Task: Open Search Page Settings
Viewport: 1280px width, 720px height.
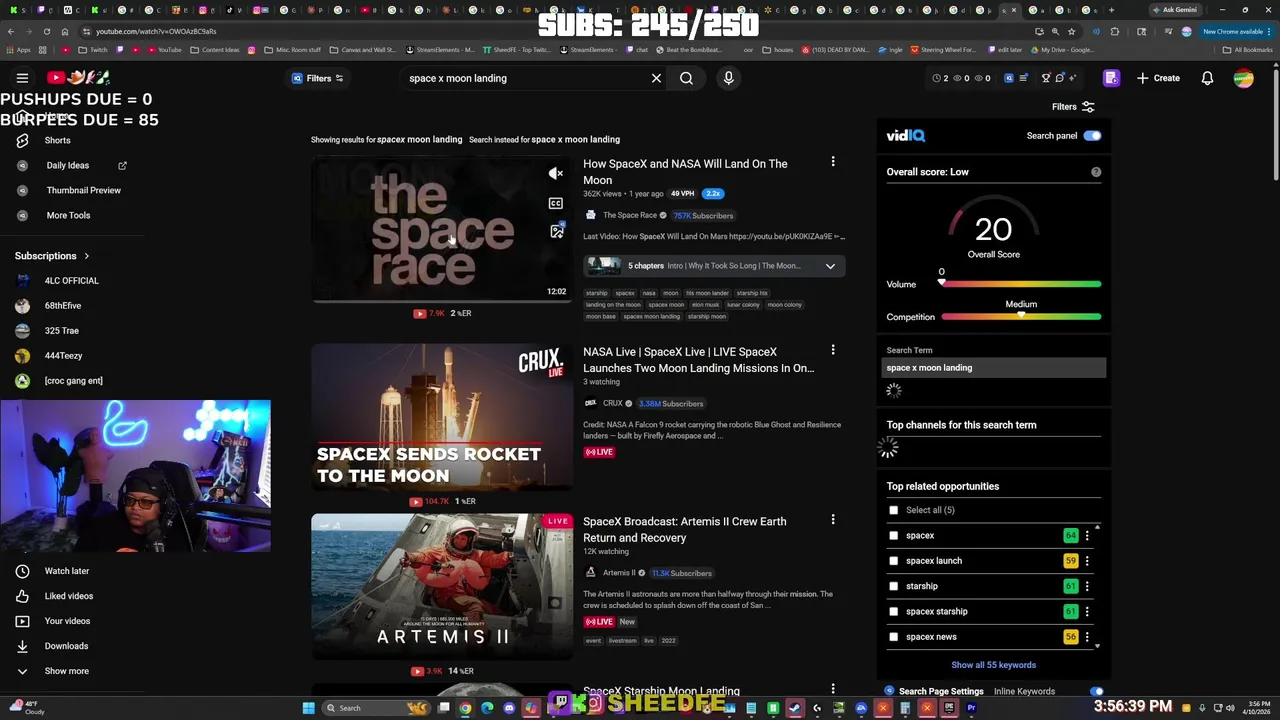Action: tap(940, 691)
